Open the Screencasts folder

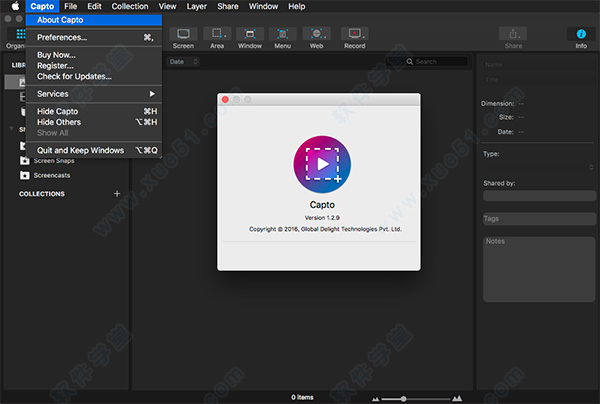pyautogui.click(x=45, y=175)
